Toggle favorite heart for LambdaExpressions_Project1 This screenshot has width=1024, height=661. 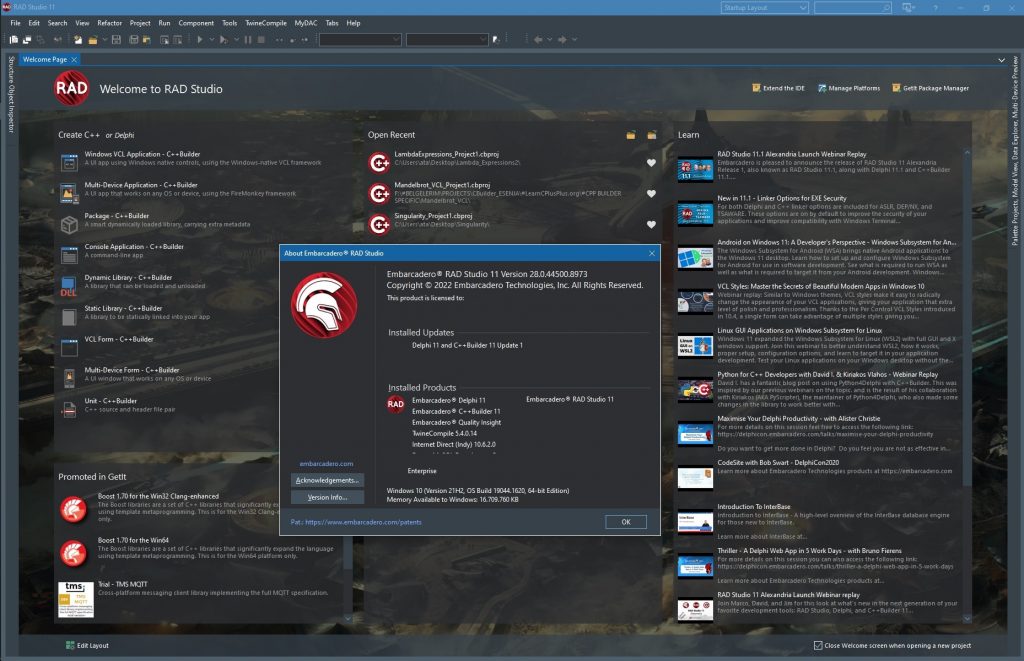(x=651, y=163)
